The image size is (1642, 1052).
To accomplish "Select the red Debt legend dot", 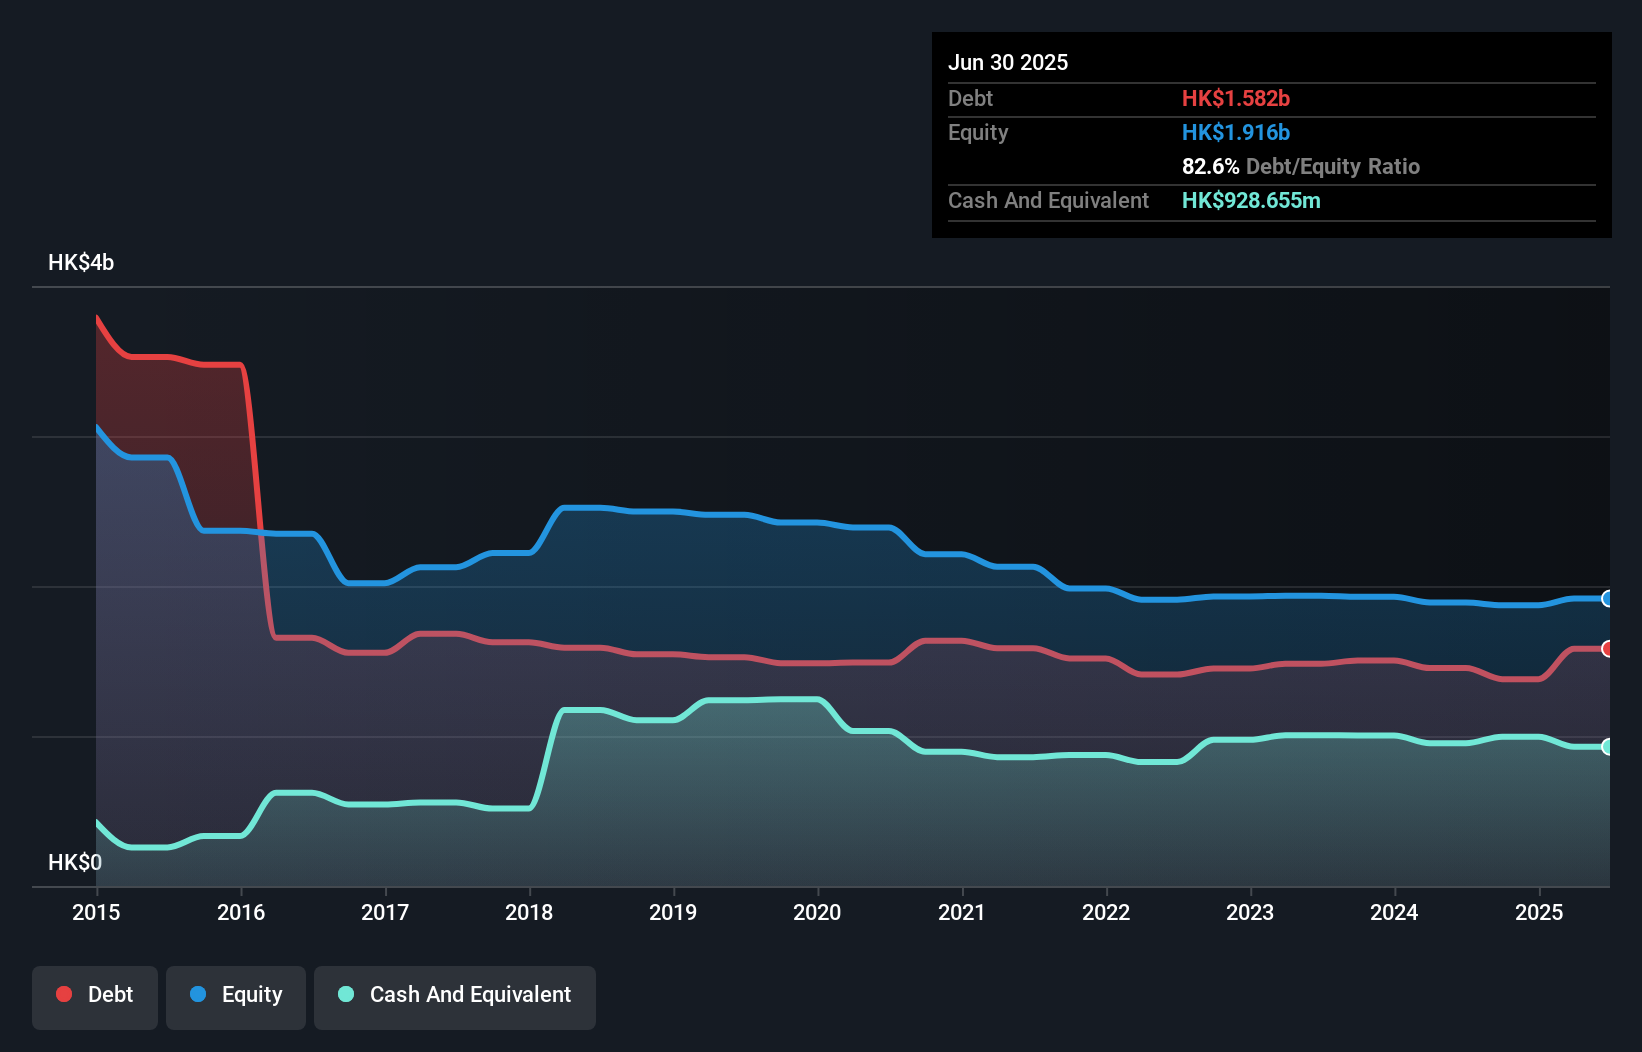I will click(62, 994).
